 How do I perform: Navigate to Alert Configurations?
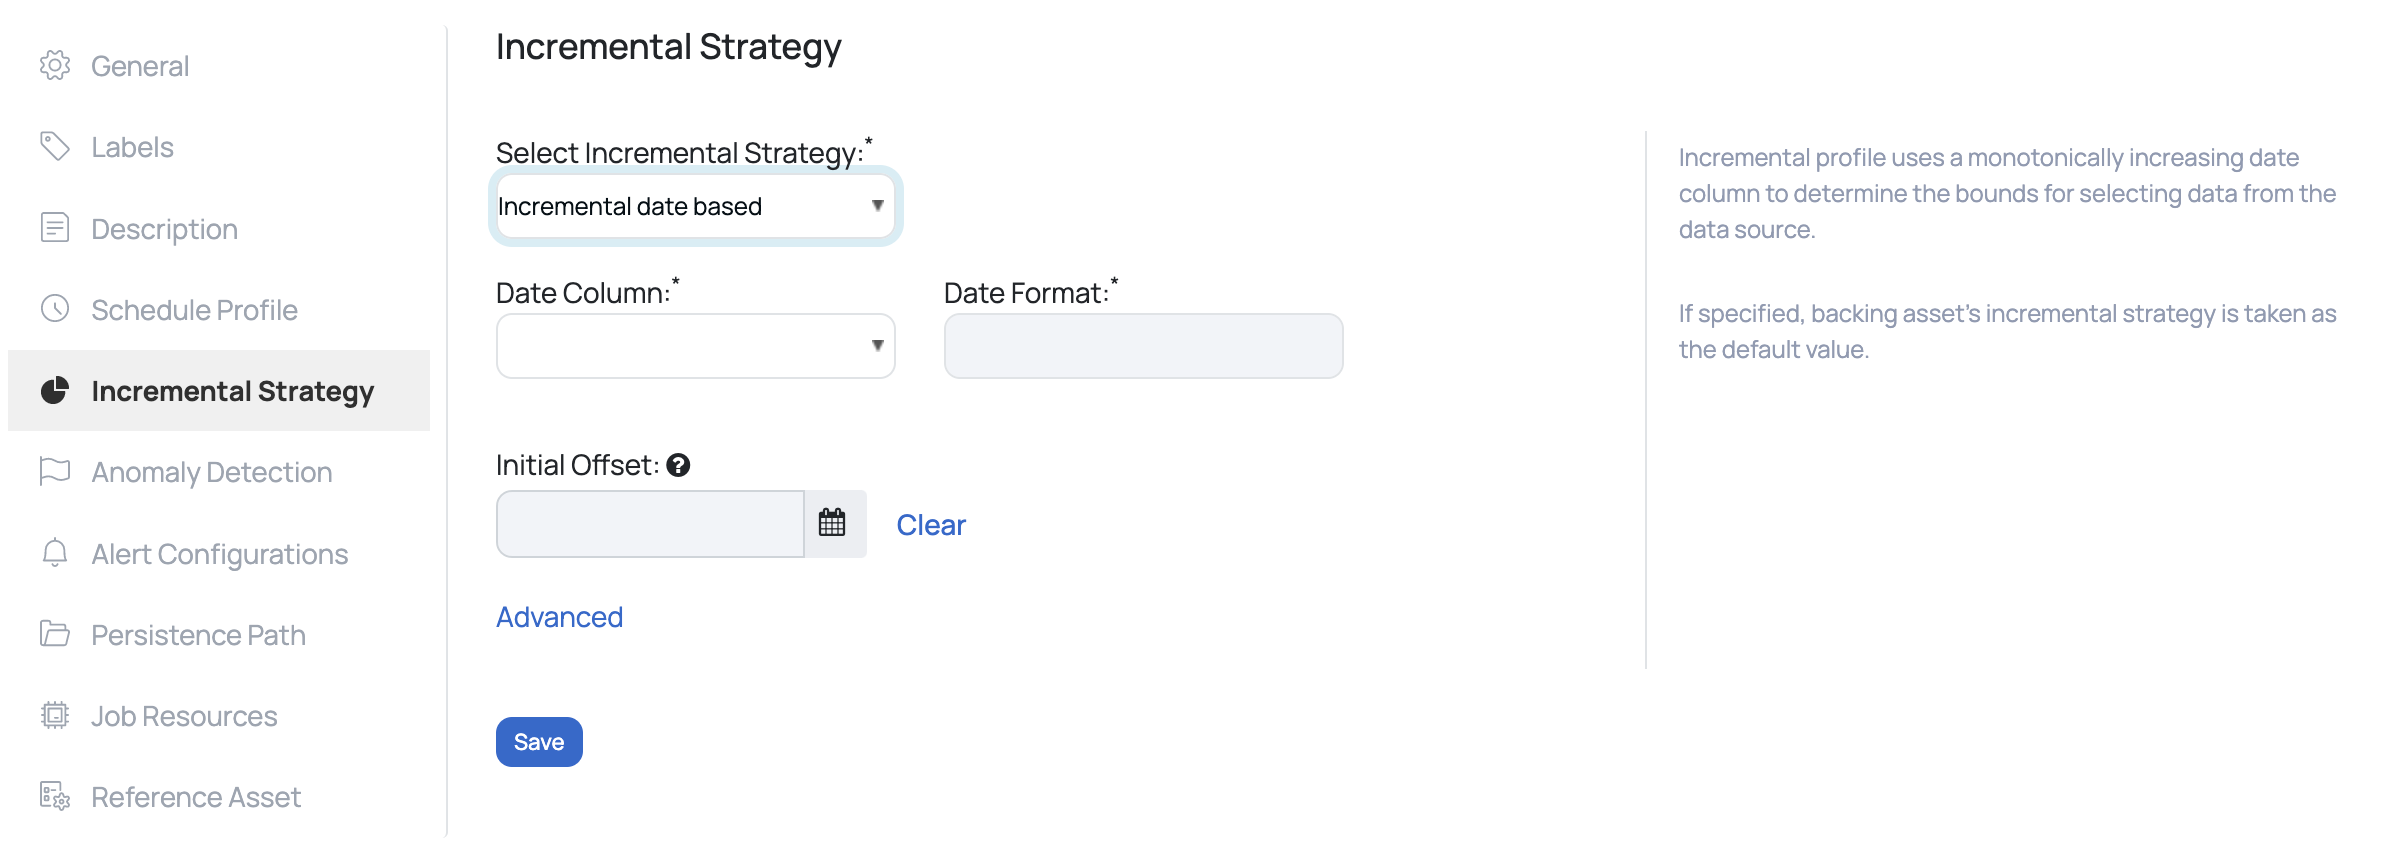coord(219,553)
